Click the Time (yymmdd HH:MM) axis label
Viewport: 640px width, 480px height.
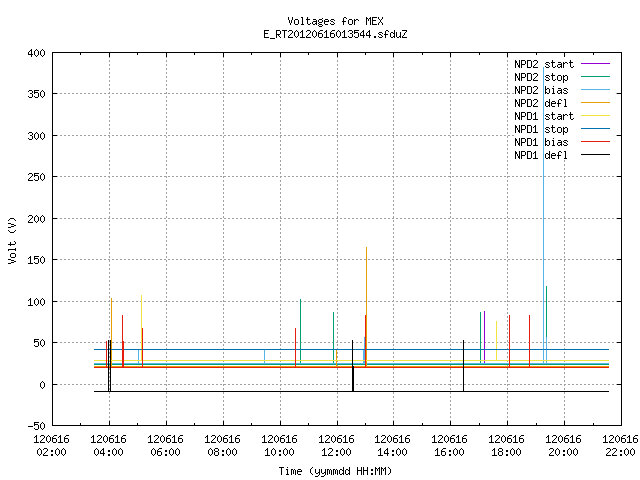click(335, 471)
